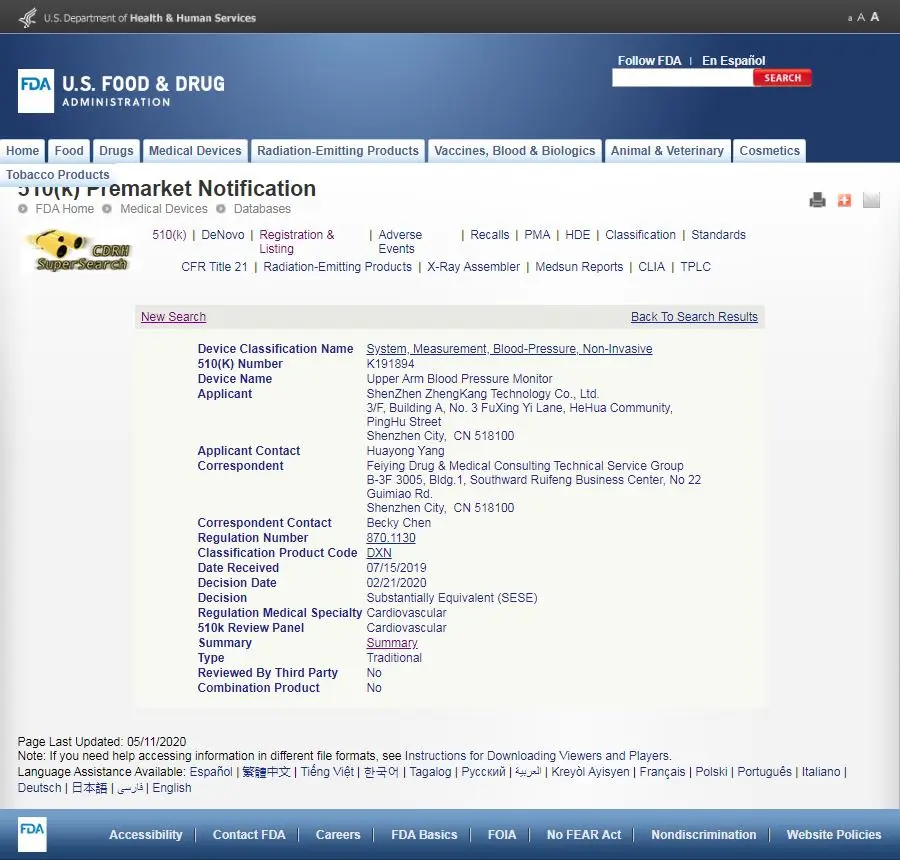Open the Summary document link
The width and height of the screenshot is (900, 860).
click(x=392, y=643)
